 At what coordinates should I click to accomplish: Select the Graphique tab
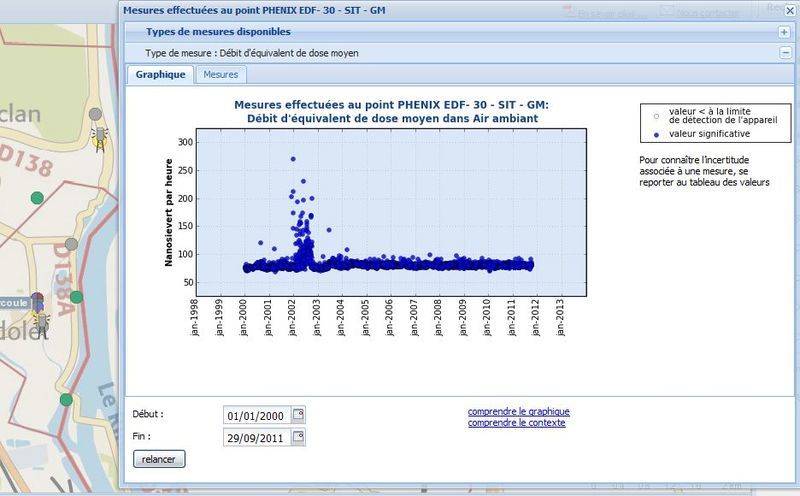(x=160, y=75)
